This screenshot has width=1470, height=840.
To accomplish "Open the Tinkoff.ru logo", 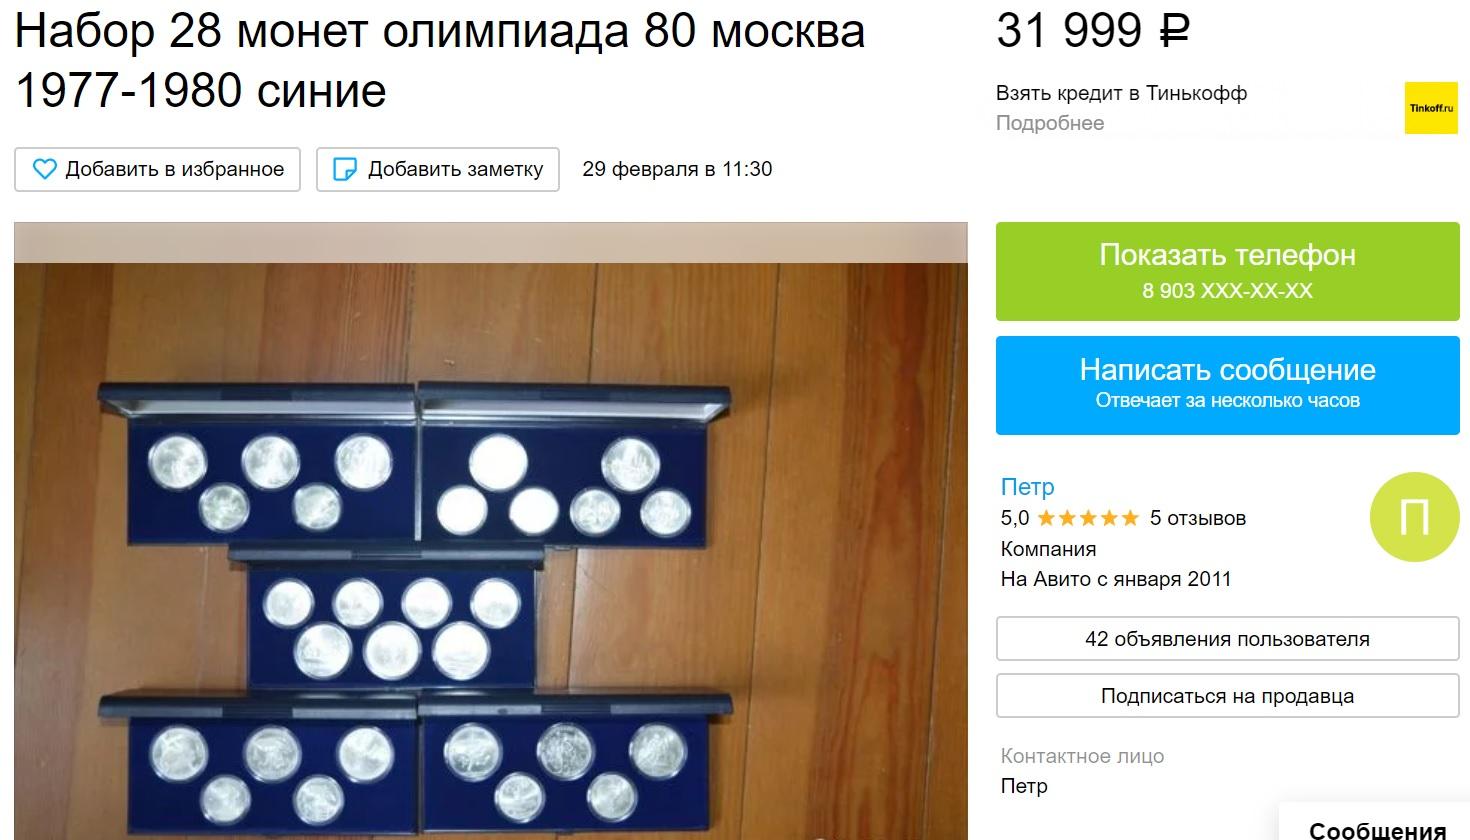I will 1432,108.
